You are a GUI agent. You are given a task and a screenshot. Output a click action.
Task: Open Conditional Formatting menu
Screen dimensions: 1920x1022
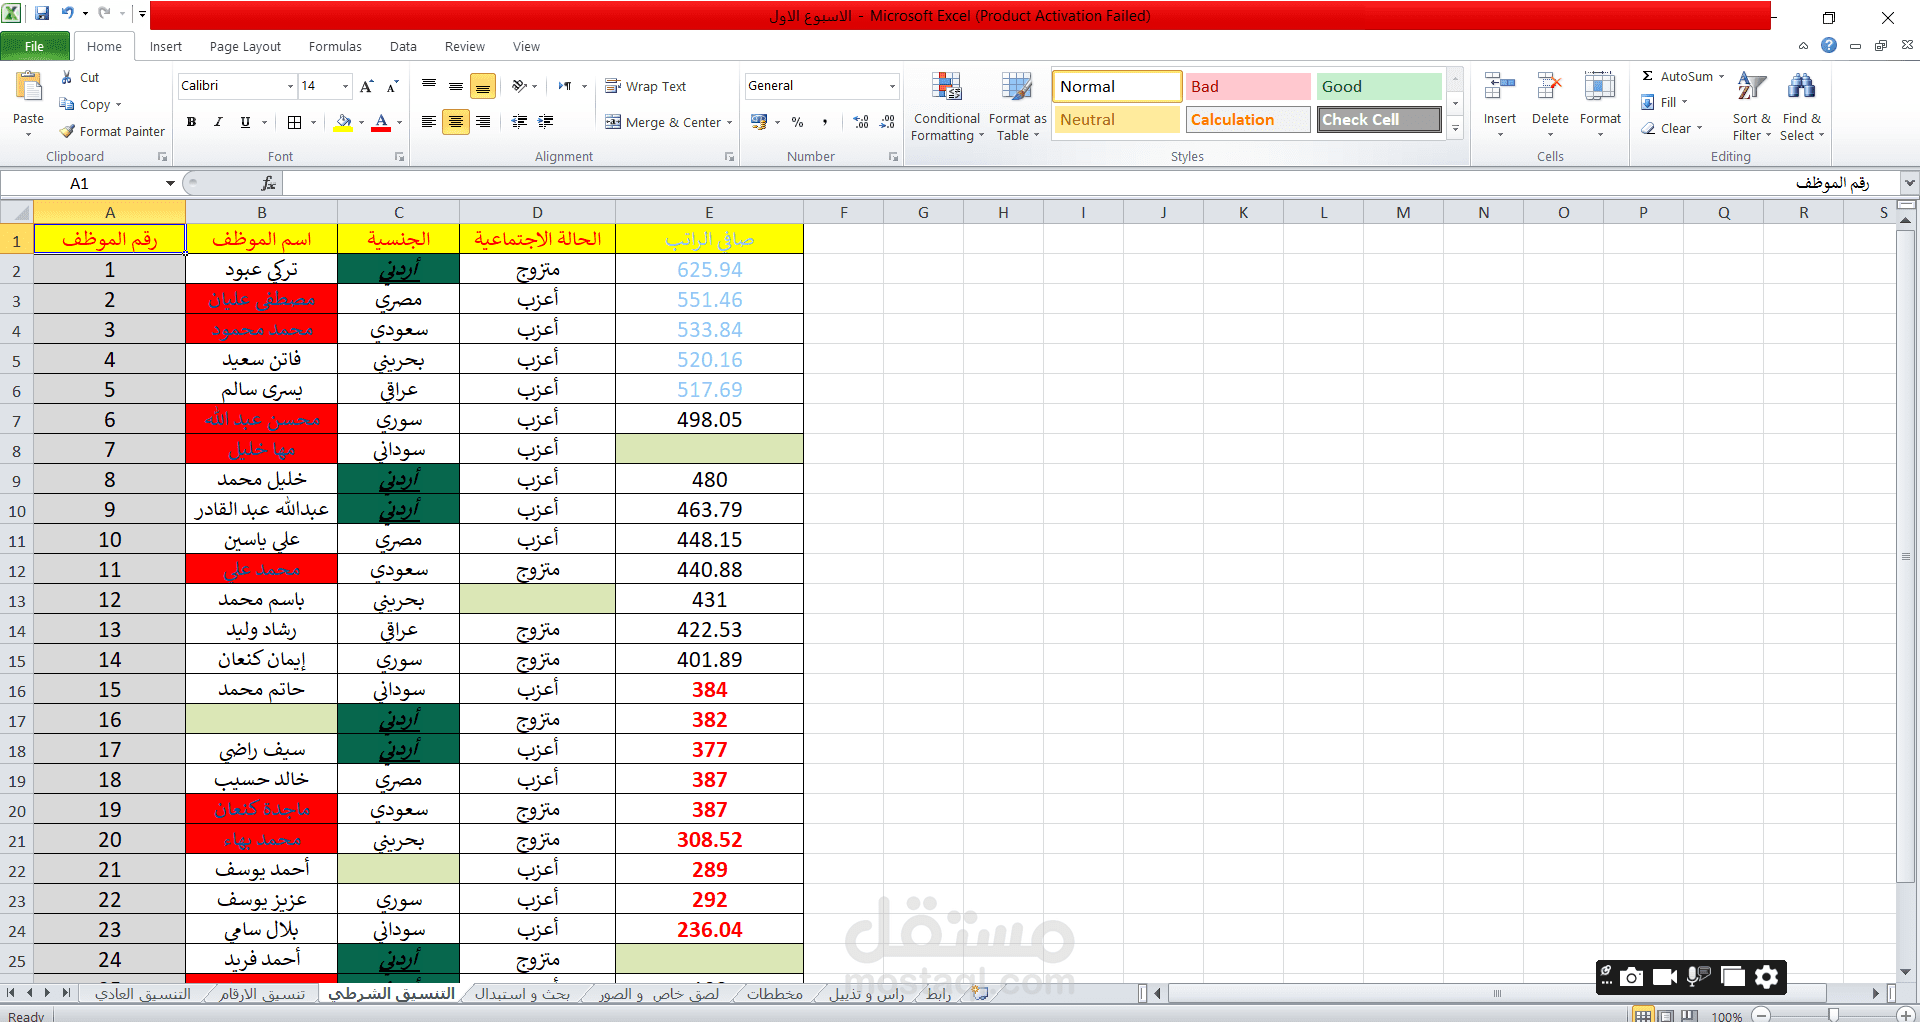coord(947,107)
